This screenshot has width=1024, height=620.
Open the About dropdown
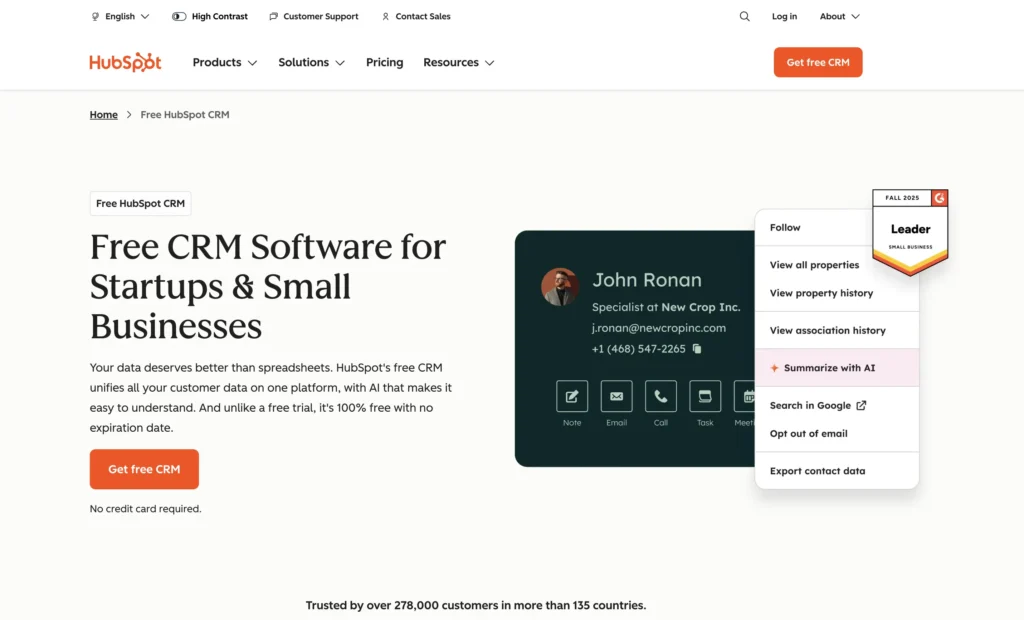[x=839, y=17]
